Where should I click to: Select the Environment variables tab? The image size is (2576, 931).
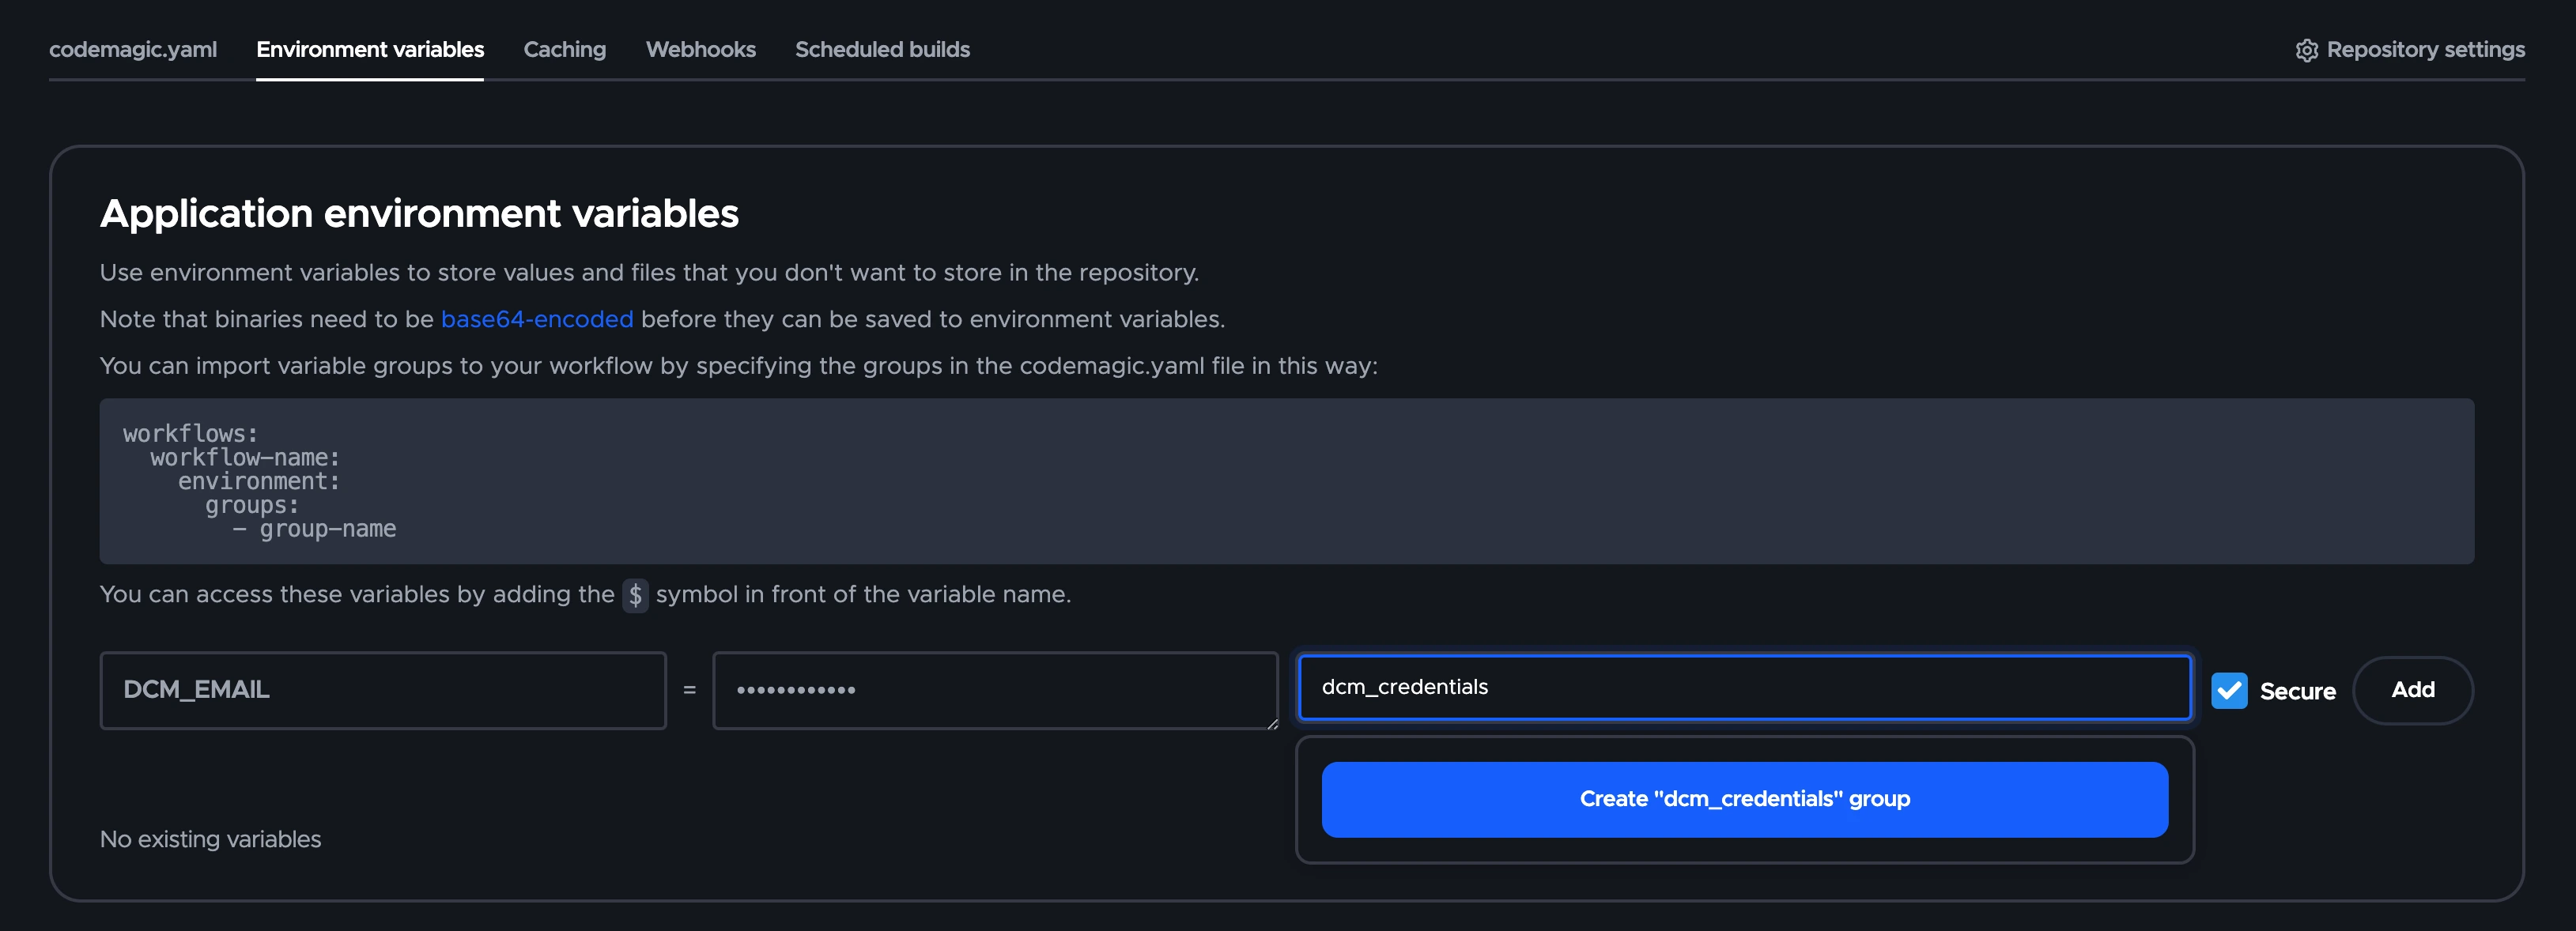(370, 49)
